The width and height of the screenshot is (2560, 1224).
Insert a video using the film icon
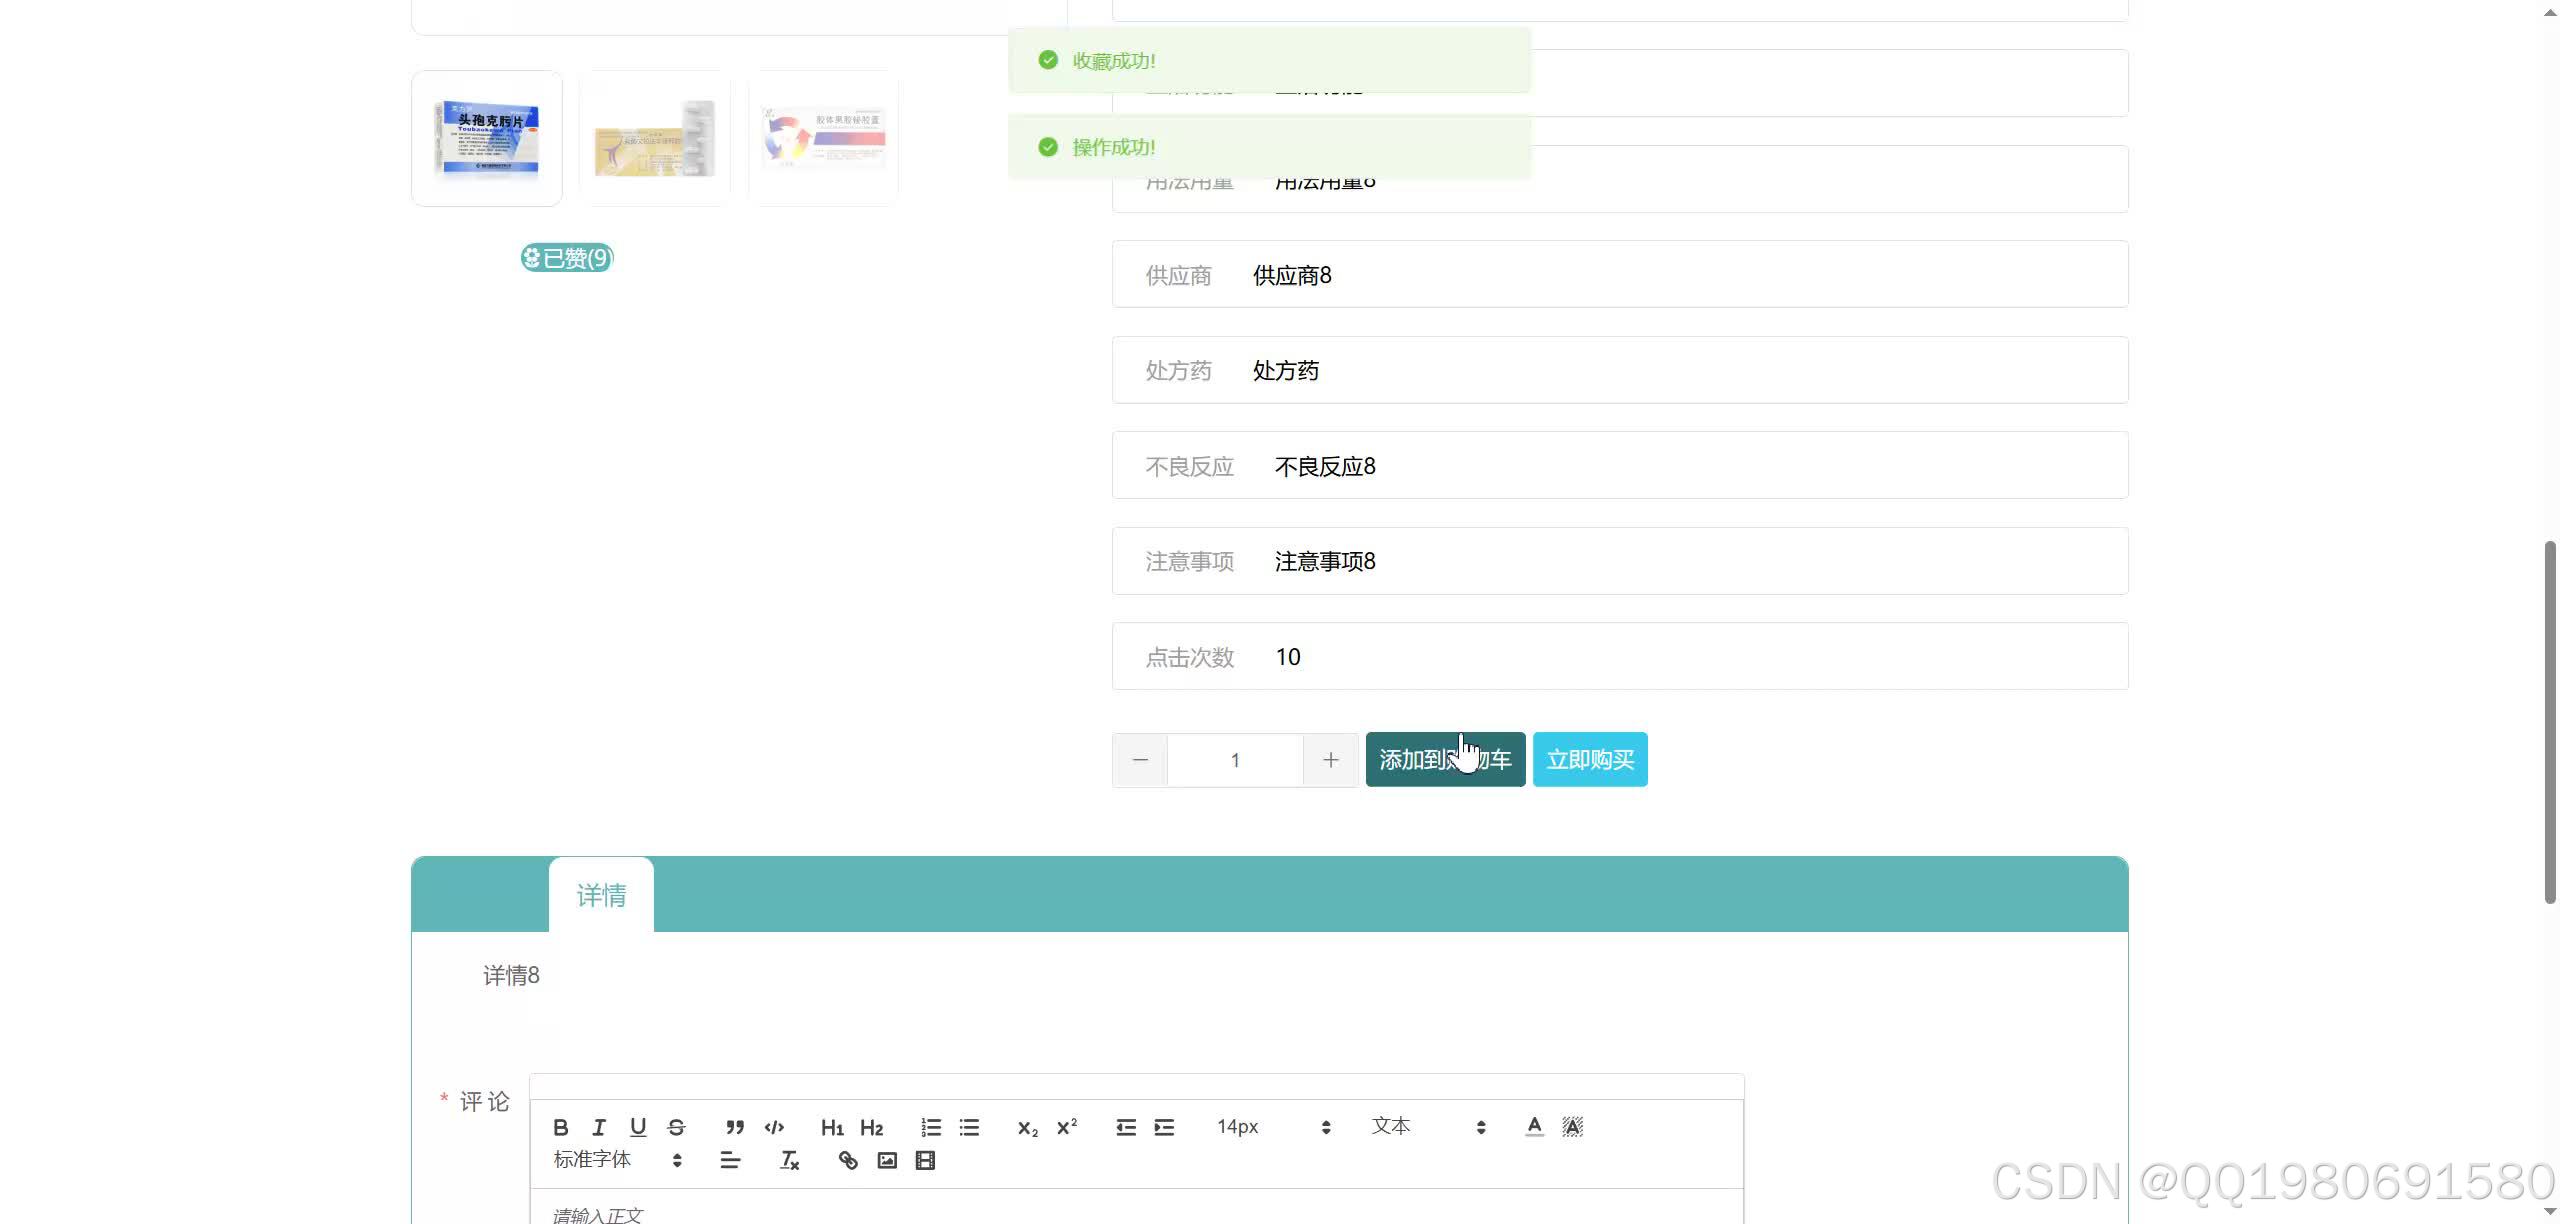[x=925, y=1160]
